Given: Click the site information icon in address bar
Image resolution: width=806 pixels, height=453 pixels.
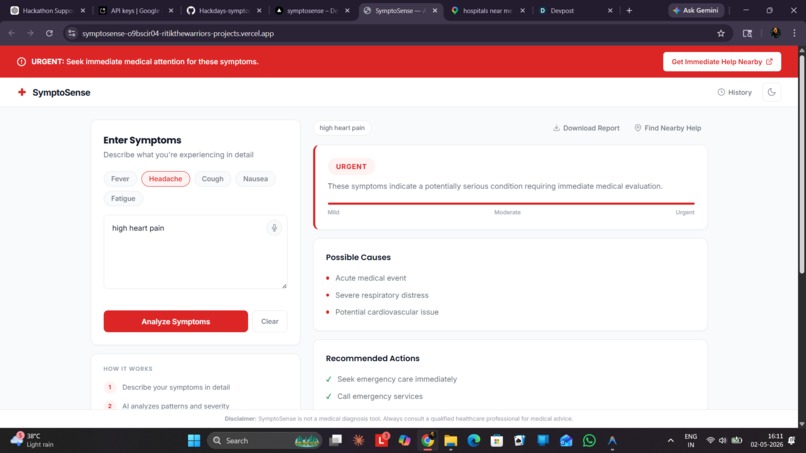Looking at the screenshot, I should [72, 33].
